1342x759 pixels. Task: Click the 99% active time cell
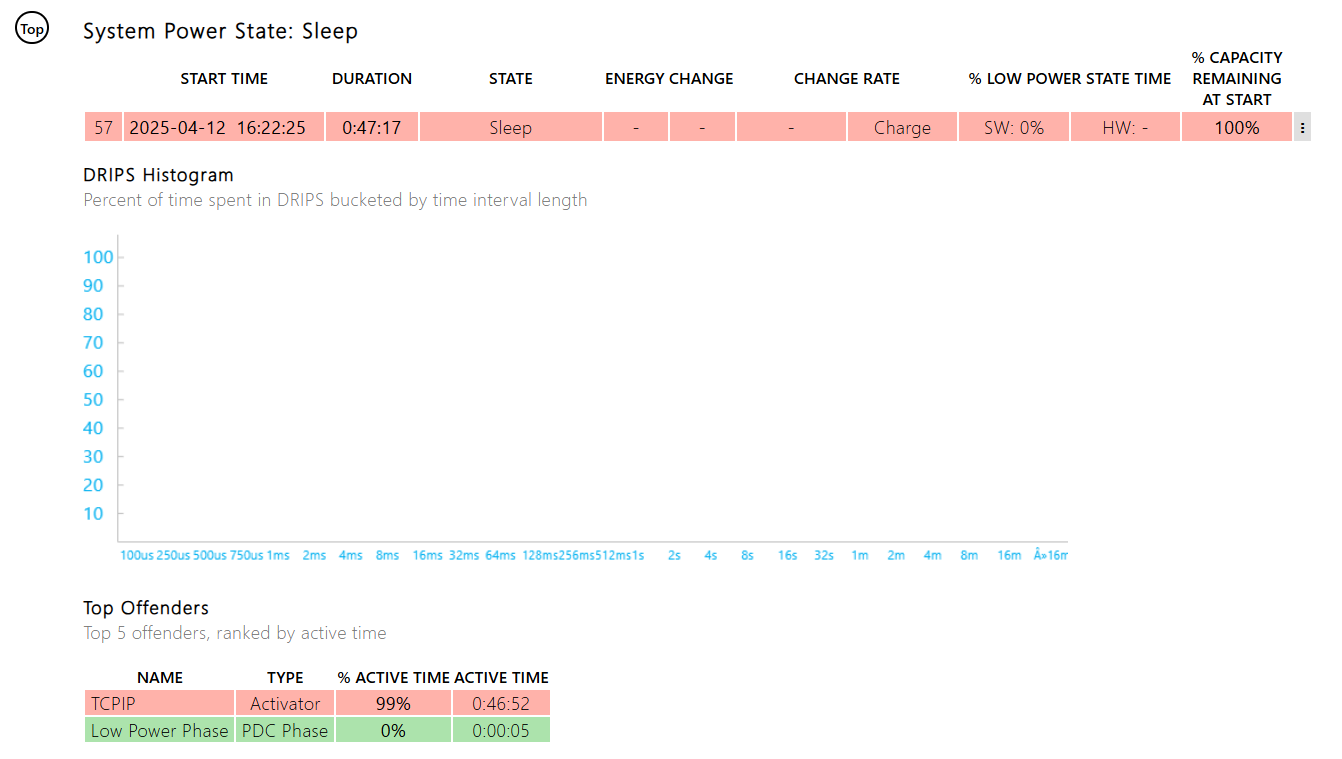[393, 704]
